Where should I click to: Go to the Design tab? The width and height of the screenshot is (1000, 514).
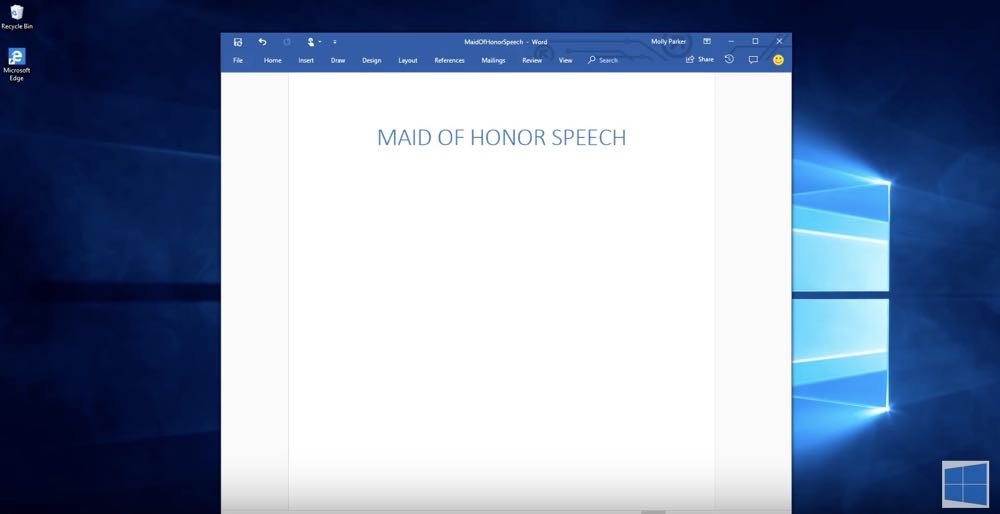372,61
